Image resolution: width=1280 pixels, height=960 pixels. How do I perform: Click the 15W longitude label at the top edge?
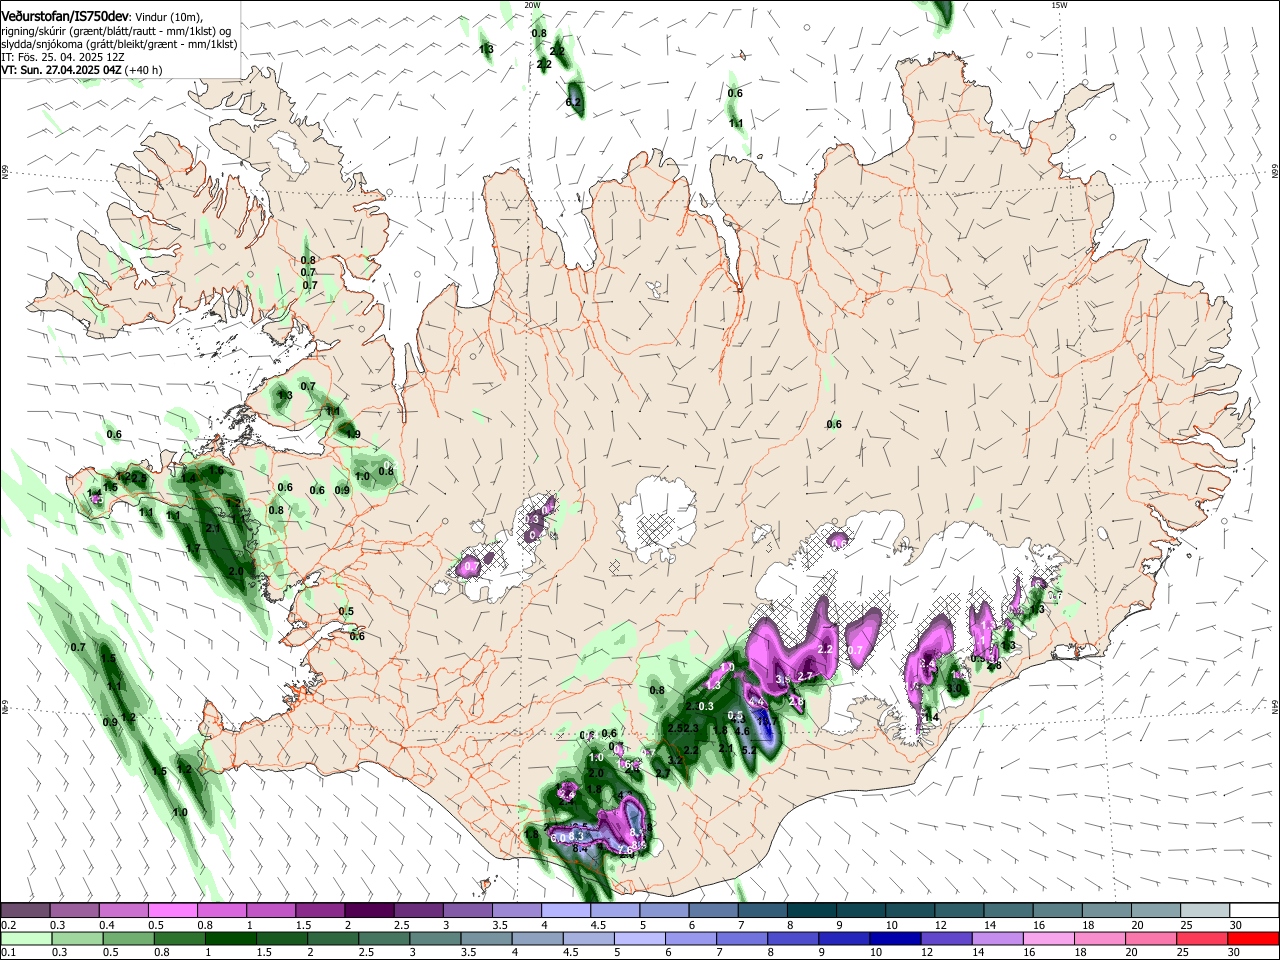[x=1059, y=5]
